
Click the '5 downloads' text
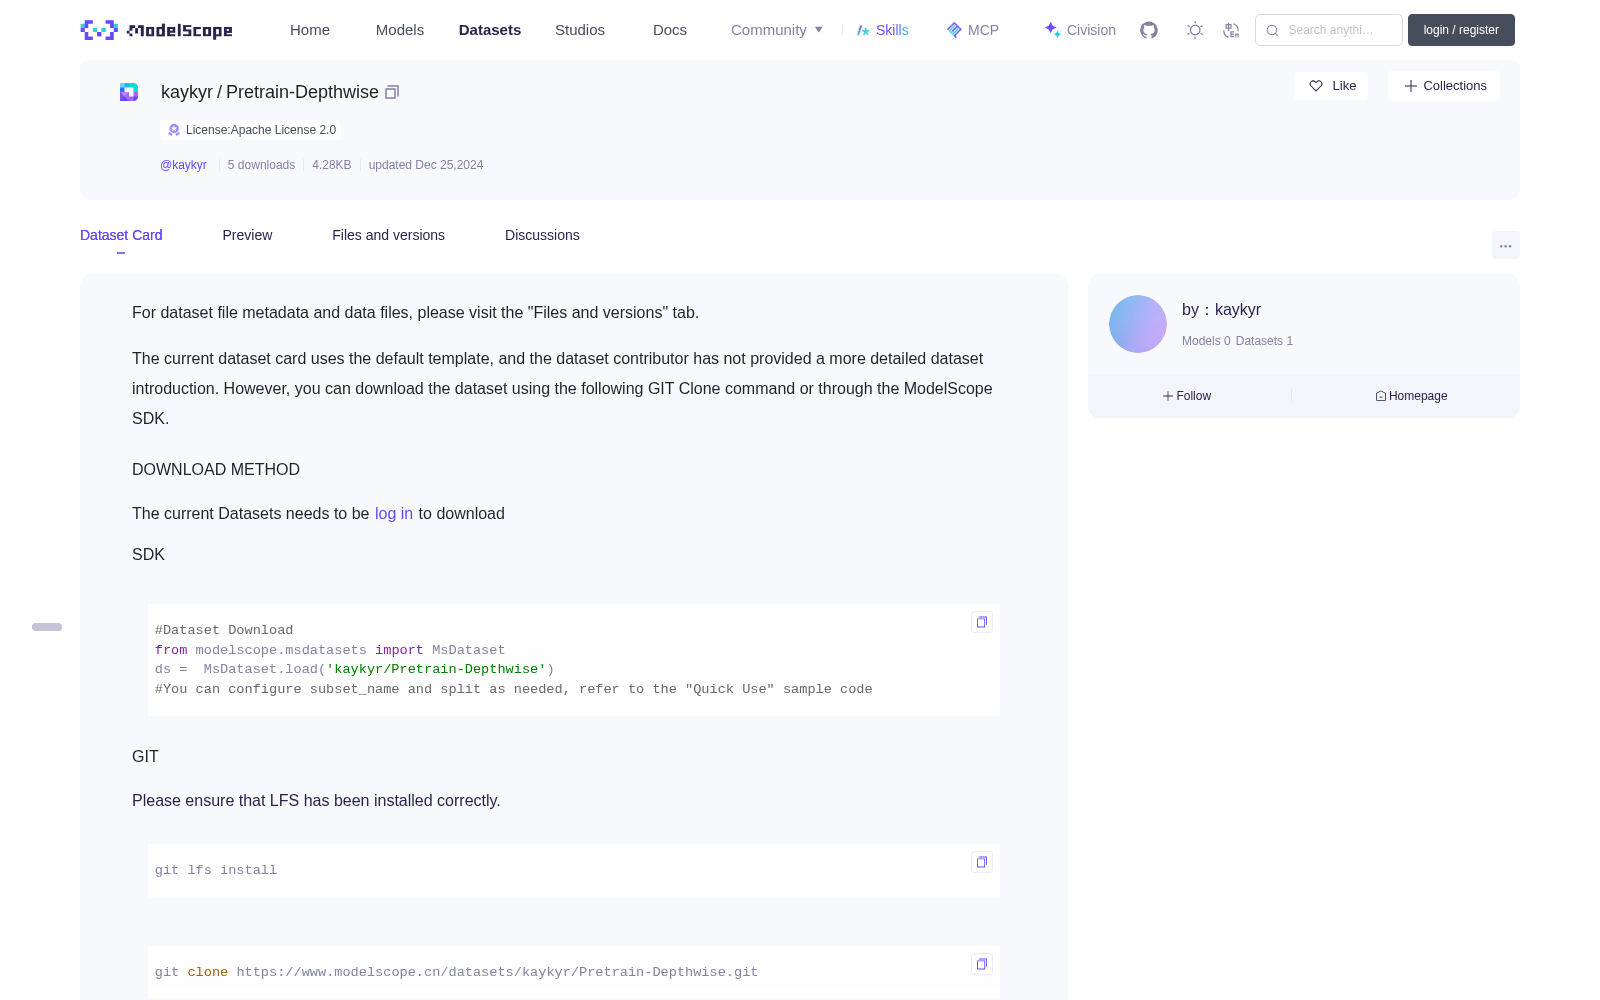261,165
